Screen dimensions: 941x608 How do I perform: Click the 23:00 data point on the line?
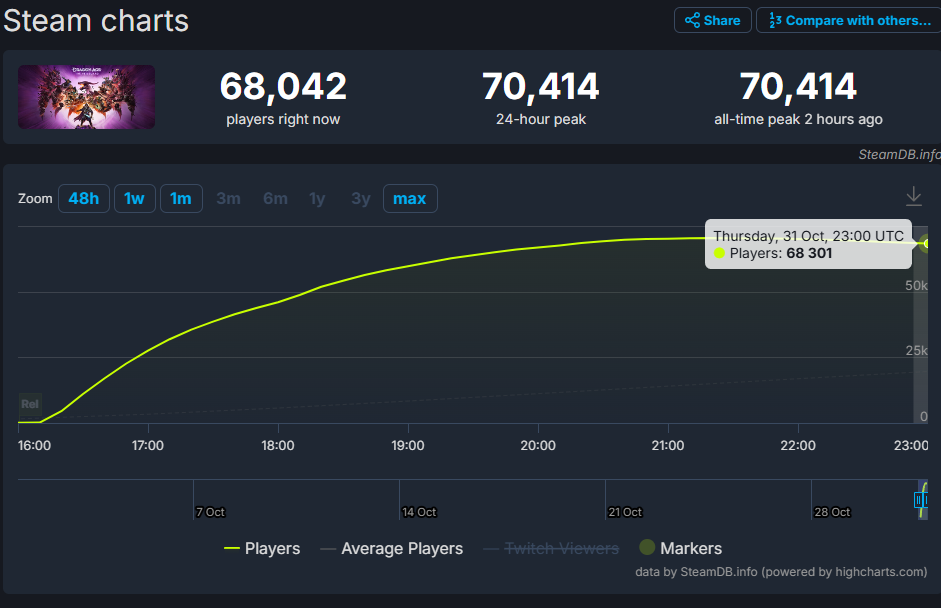927,244
